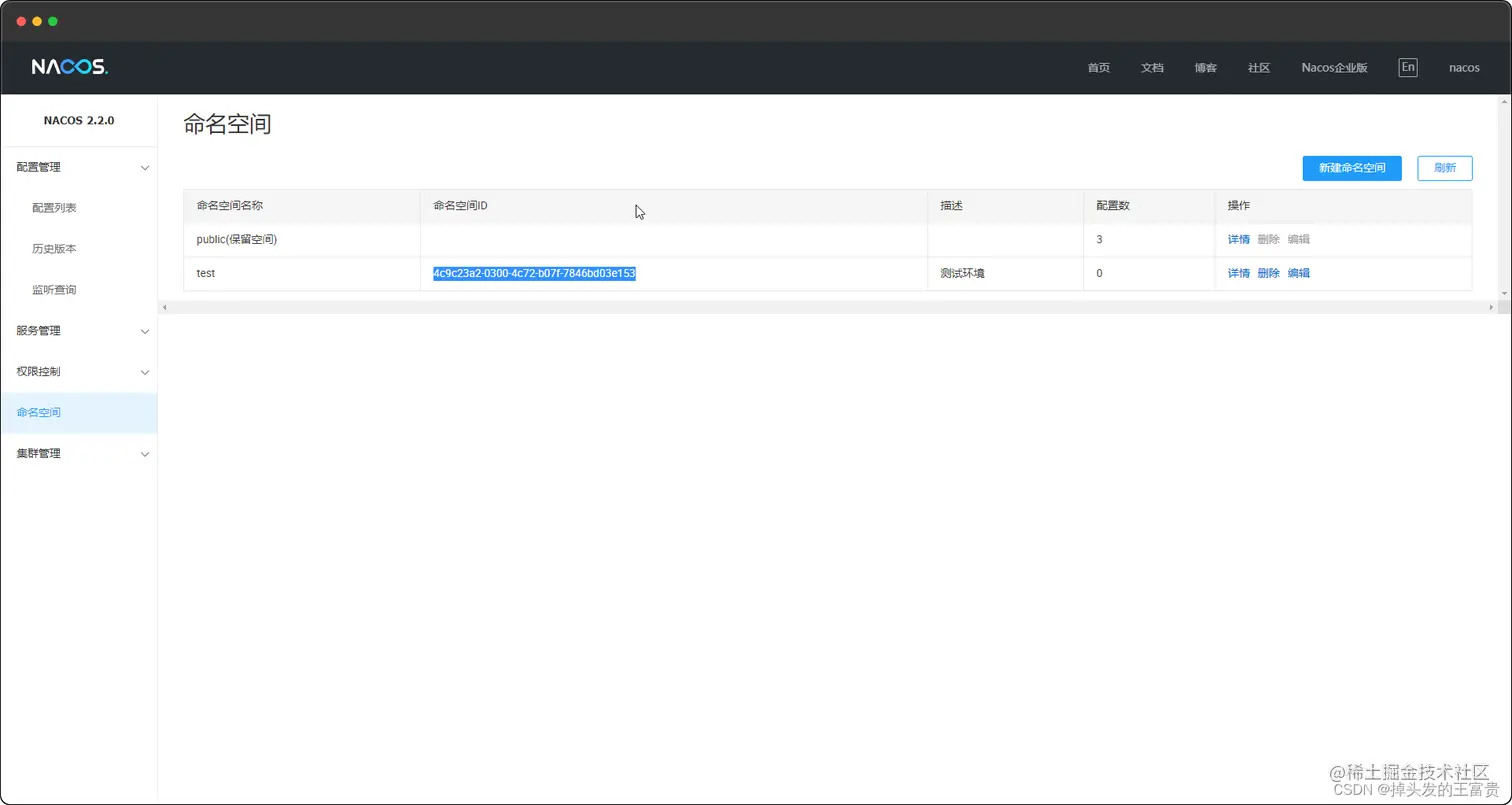Open 历史版本 in the sidebar
The image size is (1512, 805).
coord(55,248)
